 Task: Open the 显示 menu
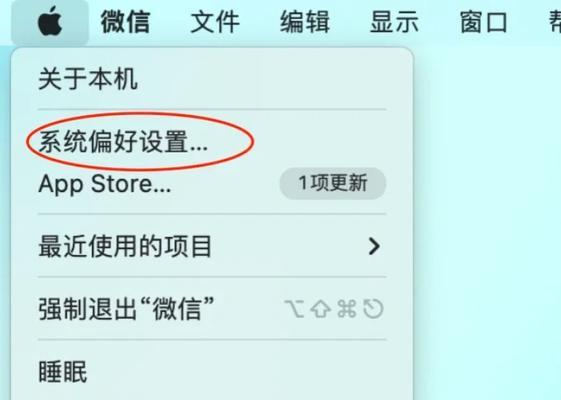(394, 22)
